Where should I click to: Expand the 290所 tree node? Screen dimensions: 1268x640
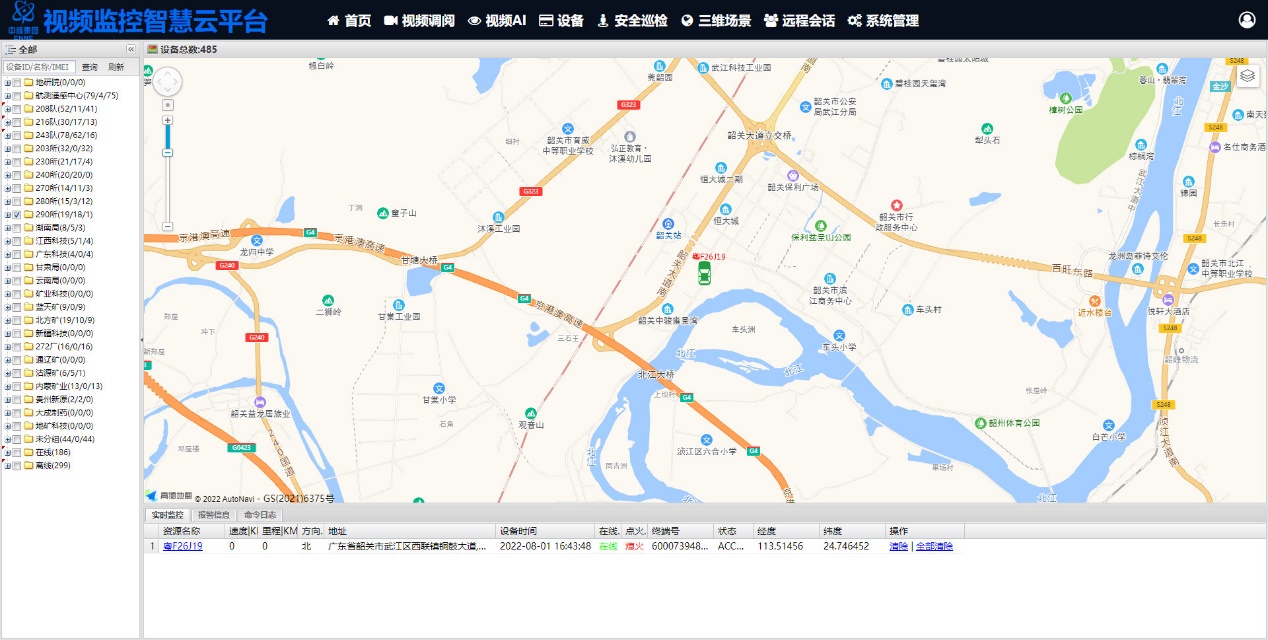(7, 215)
